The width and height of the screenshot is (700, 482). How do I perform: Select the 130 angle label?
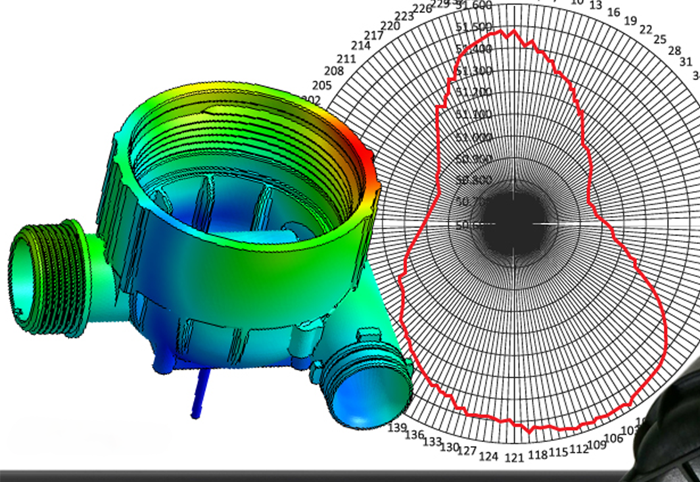(450, 447)
